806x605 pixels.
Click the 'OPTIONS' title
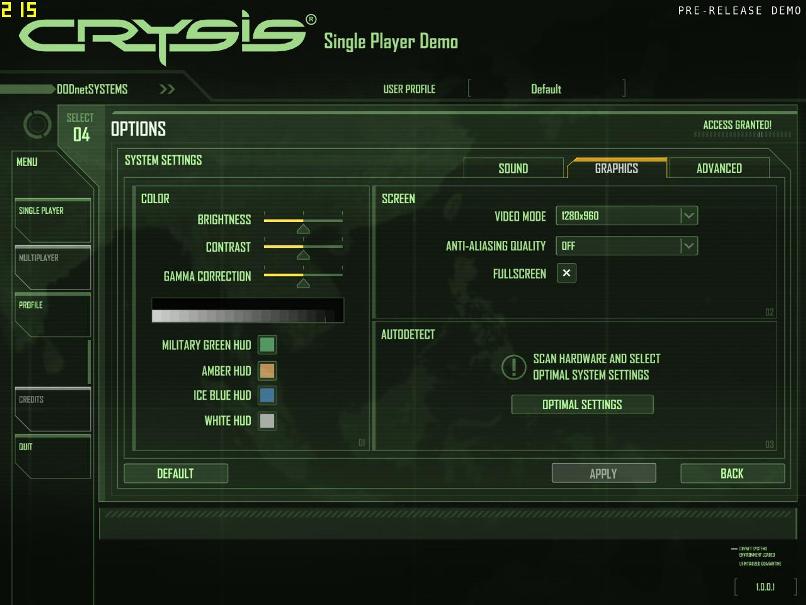pos(138,129)
